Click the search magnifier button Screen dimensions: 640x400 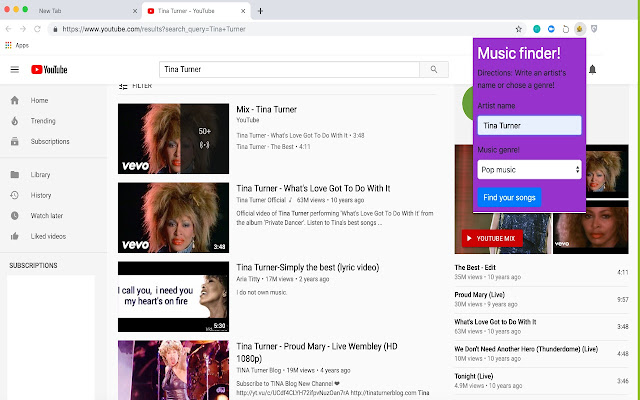(434, 69)
